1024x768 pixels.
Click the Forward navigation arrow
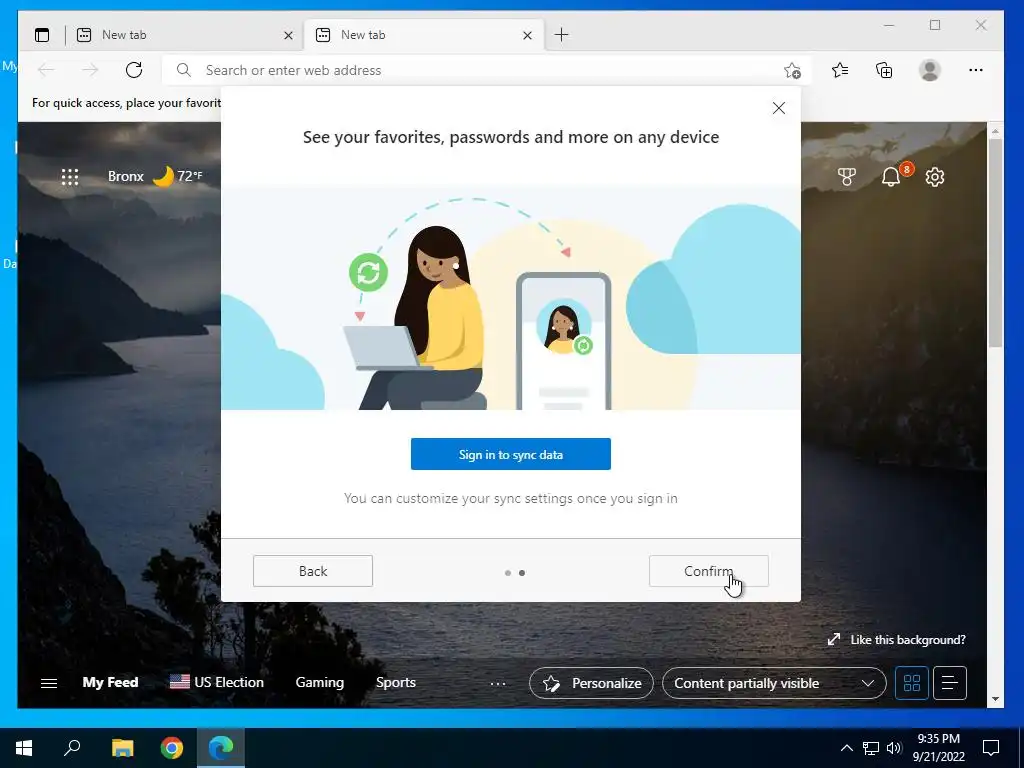[90, 70]
